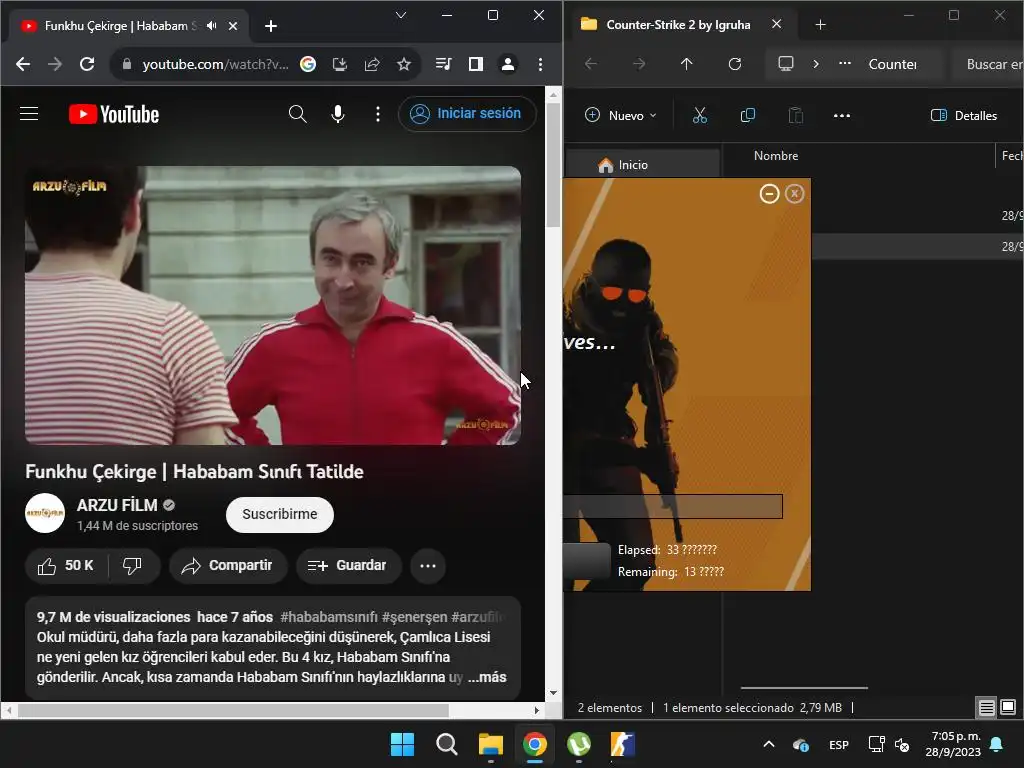This screenshot has height=768, width=1024.
Task: Click the Iniciar sesión button
Action: 466,114
